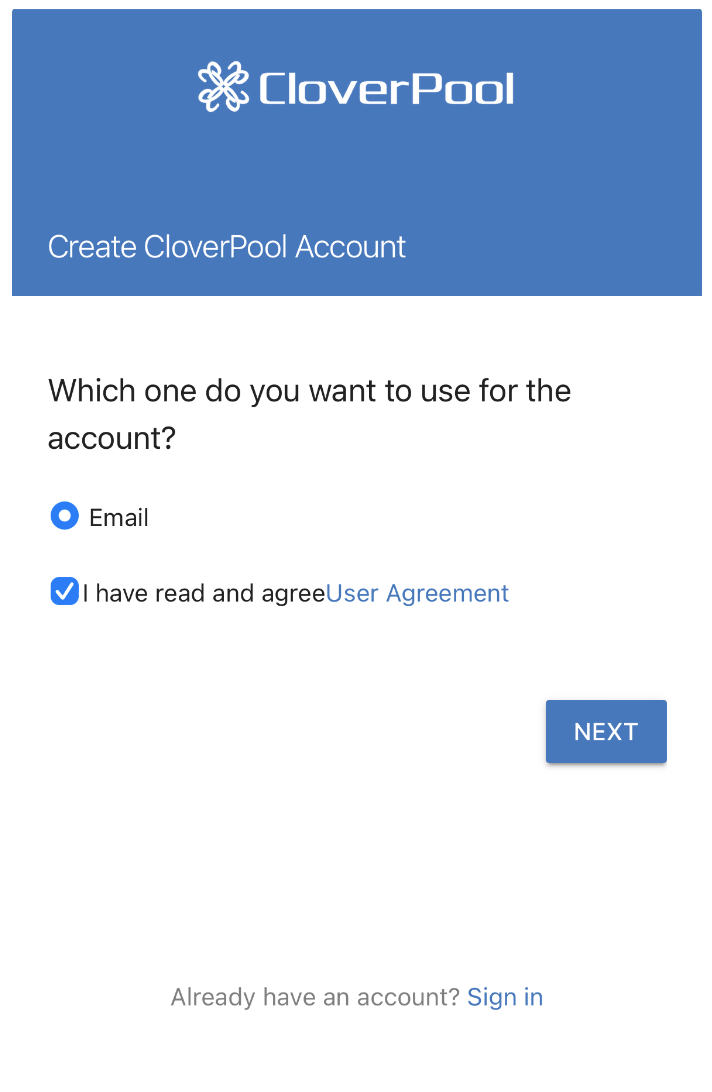Click the 'I have read and agree' label
The width and height of the screenshot is (712, 1092).
click(x=204, y=593)
